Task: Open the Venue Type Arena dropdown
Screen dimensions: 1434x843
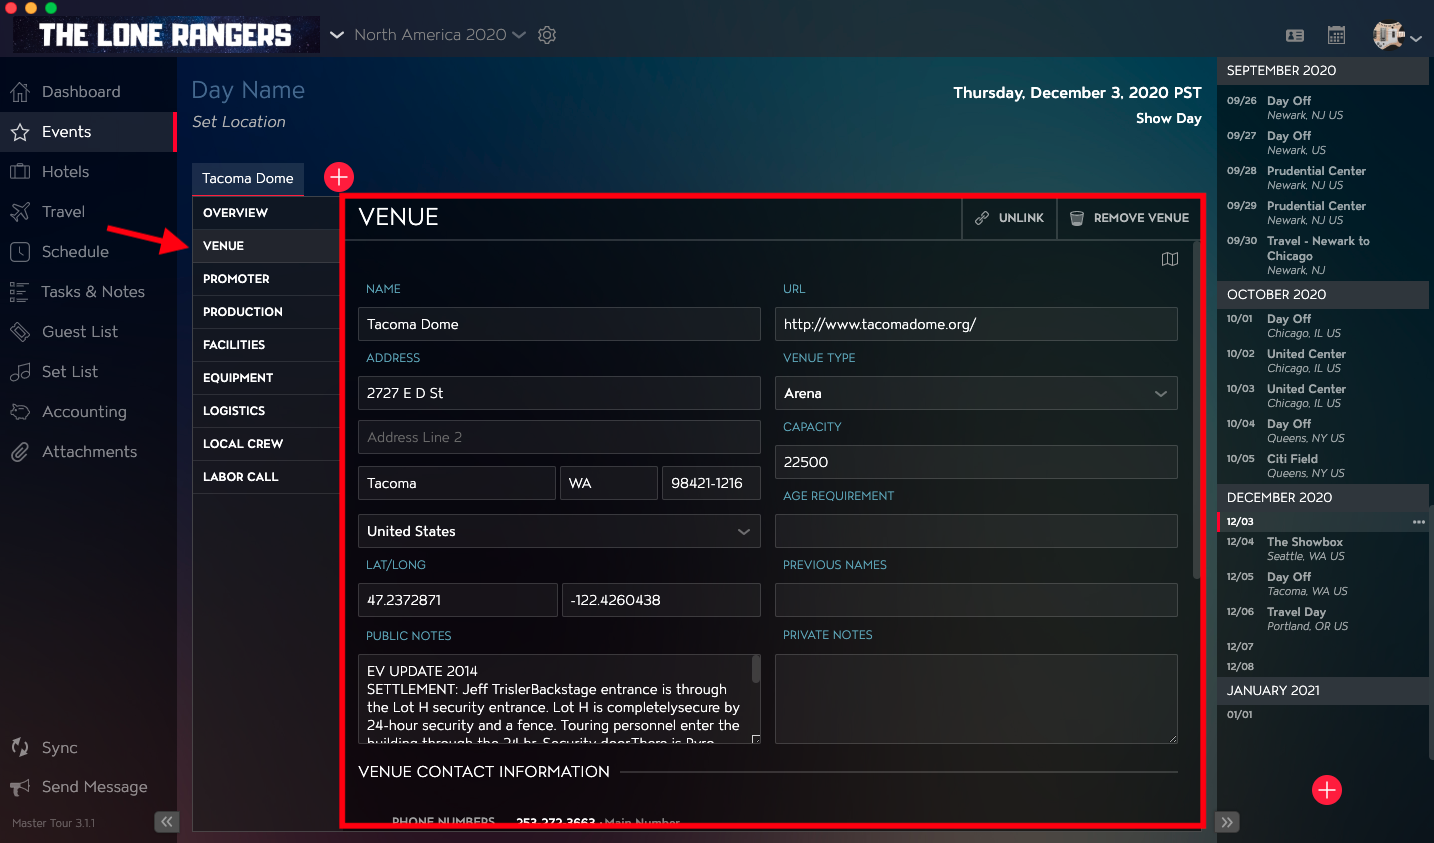Action: pyautogui.click(x=976, y=393)
